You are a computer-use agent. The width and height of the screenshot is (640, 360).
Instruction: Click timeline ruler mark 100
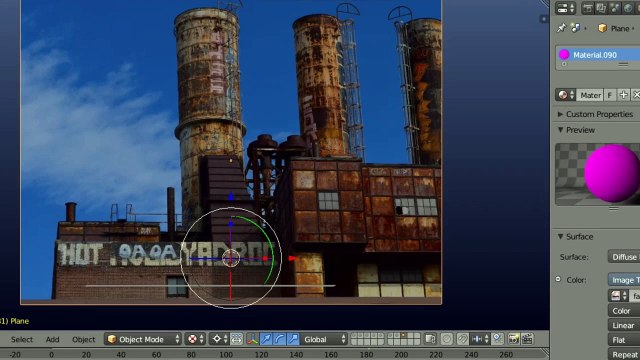[x=226, y=355]
